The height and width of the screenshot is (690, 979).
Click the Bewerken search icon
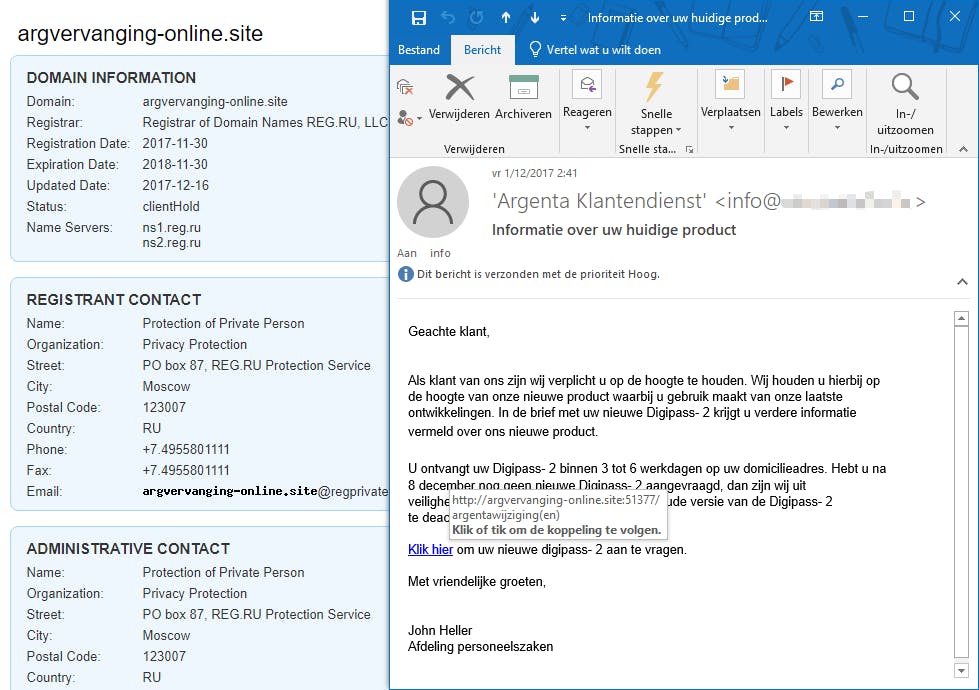(x=837, y=84)
